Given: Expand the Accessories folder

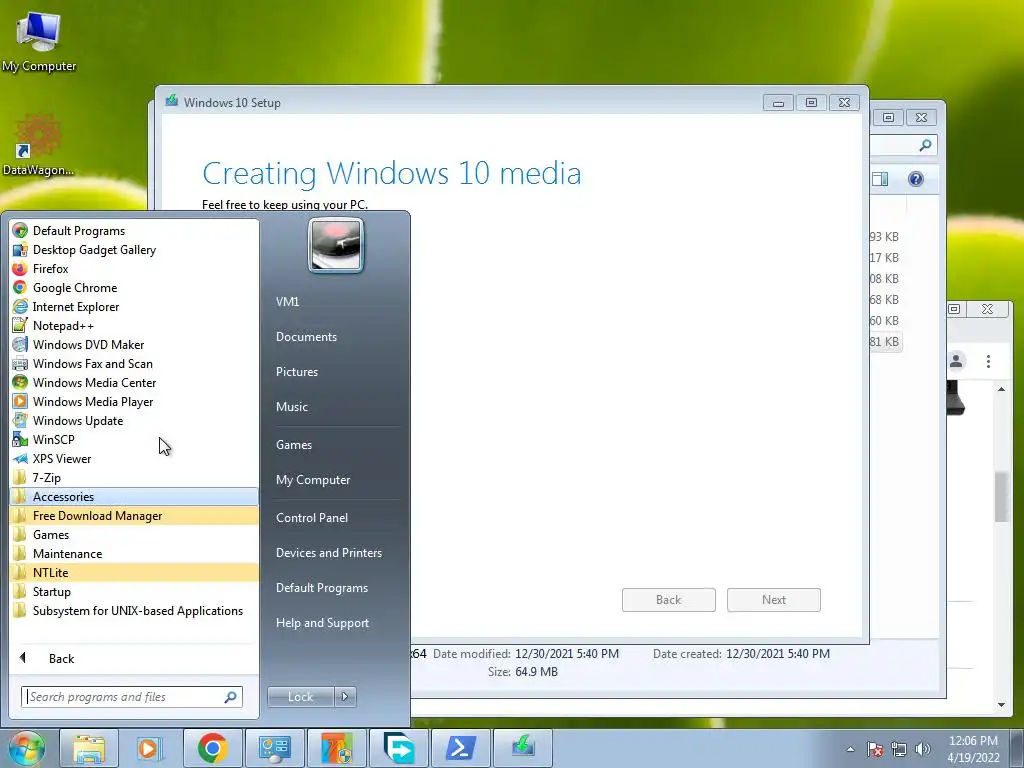Looking at the screenshot, I should click(135, 496).
